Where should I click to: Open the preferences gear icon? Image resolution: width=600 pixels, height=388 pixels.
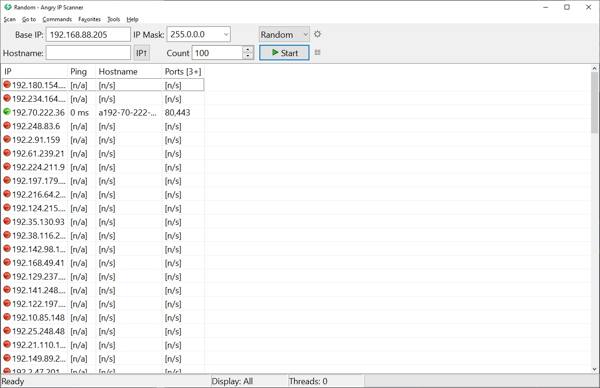click(x=317, y=34)
